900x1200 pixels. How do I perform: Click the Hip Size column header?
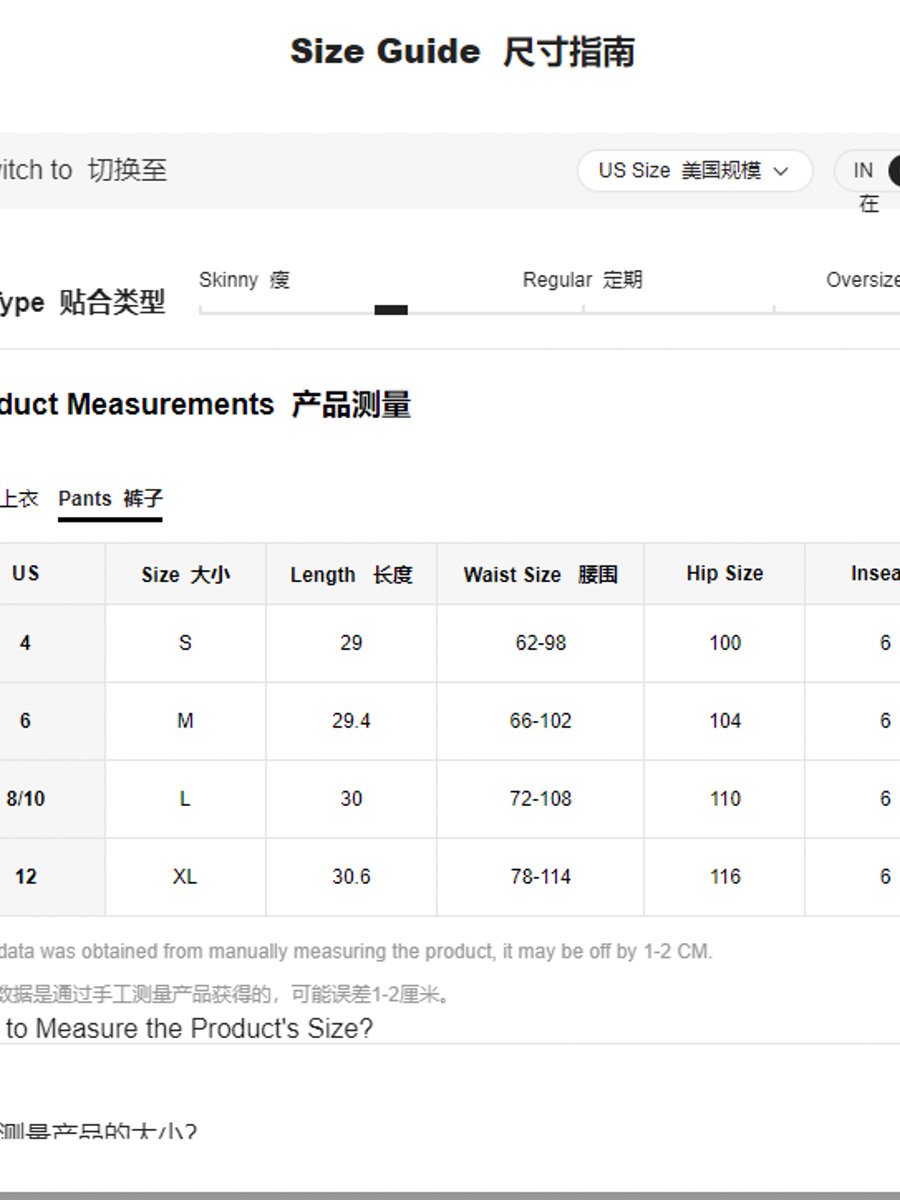point(724,574)
